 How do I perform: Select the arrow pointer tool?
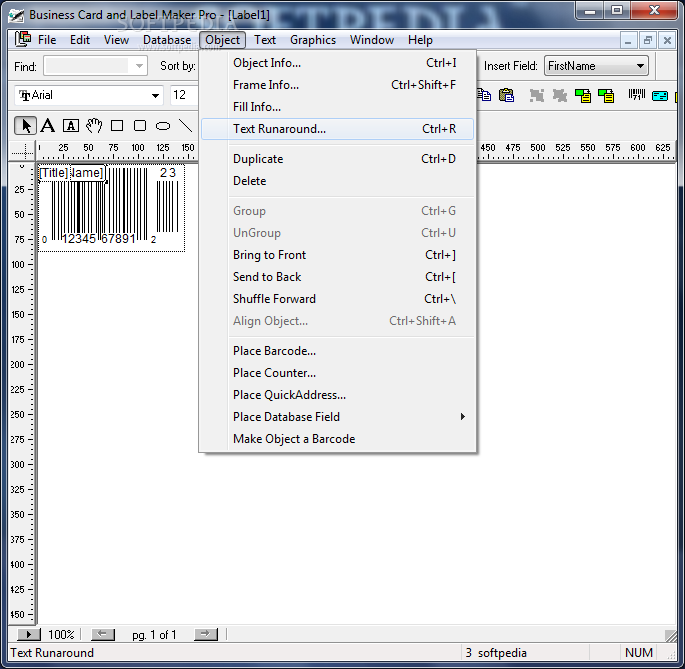[25, 126]
